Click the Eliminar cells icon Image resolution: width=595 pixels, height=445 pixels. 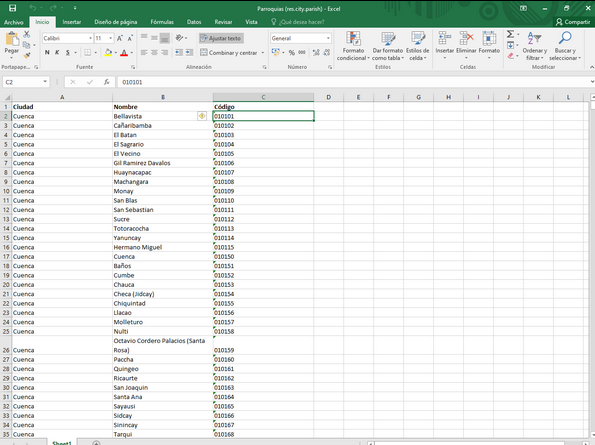pos(466,38)
